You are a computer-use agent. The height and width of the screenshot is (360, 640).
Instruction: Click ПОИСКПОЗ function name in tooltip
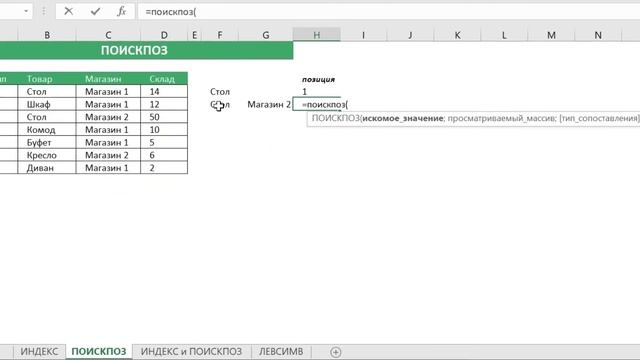click(336, 118)
